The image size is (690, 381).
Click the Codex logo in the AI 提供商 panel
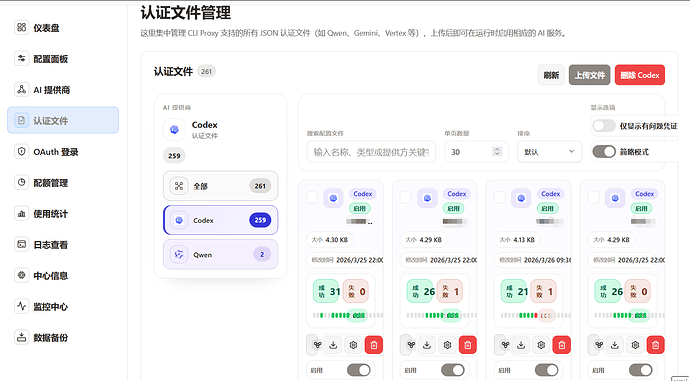(174, 129)
